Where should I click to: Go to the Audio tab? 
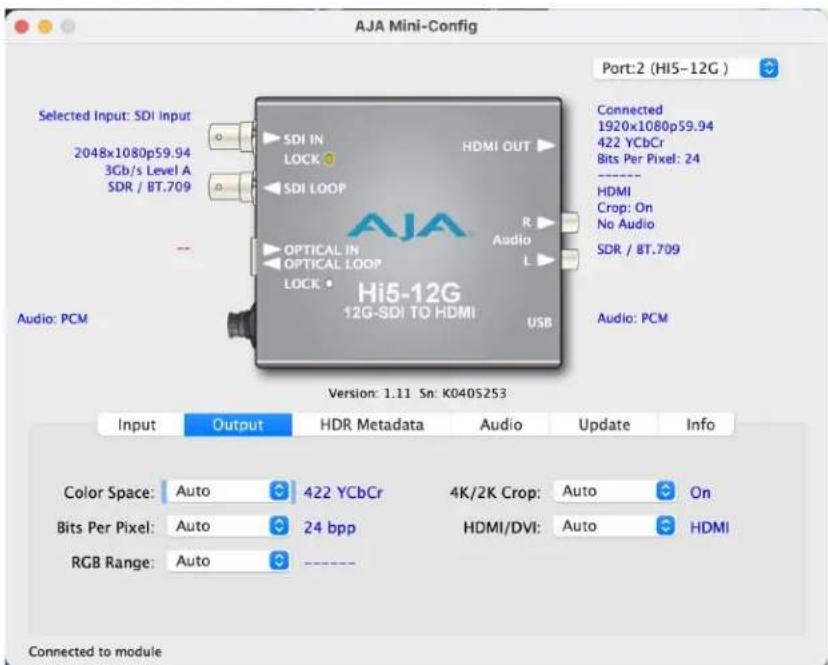click(x=501, y=425)
